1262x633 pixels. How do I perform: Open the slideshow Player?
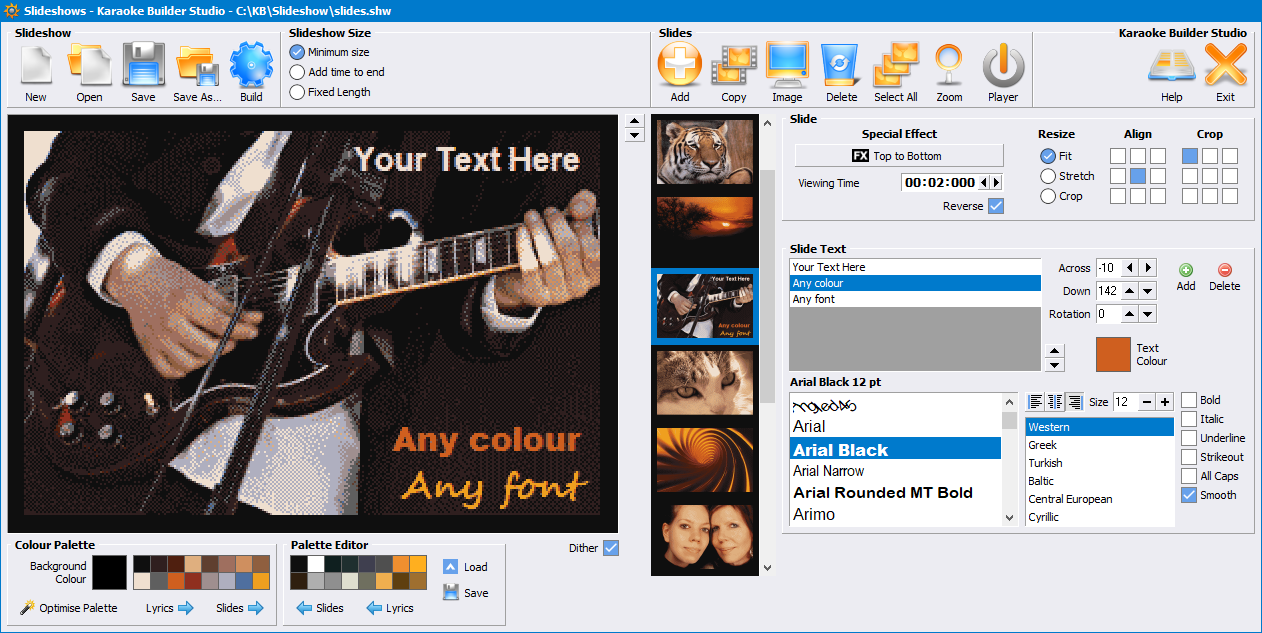coord(1002,67)
